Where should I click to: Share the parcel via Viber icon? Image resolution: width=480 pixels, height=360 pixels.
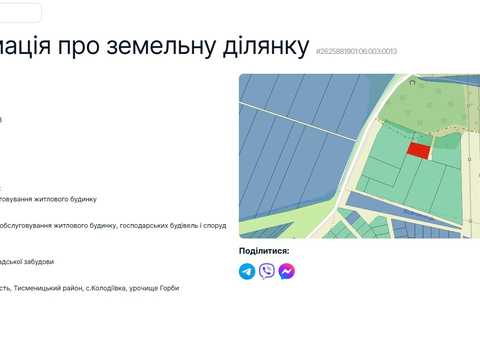pos(267,271)
